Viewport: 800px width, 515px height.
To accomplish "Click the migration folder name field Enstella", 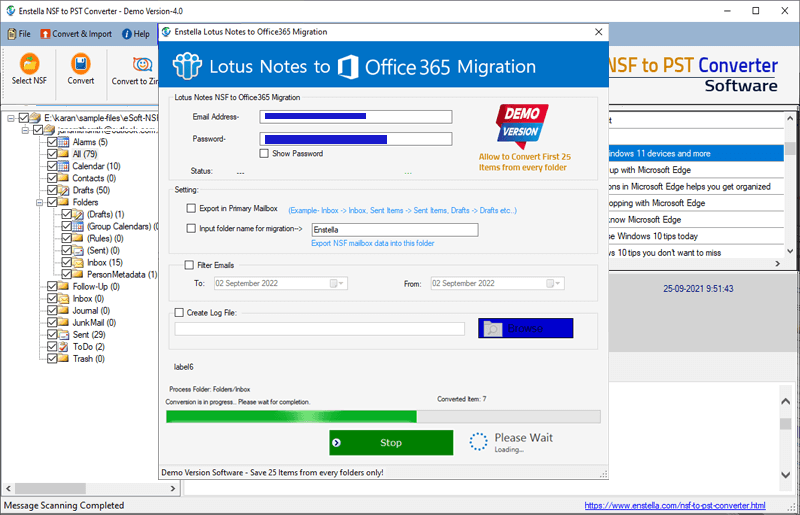I will pyautogui.click(x=395, y=230).
